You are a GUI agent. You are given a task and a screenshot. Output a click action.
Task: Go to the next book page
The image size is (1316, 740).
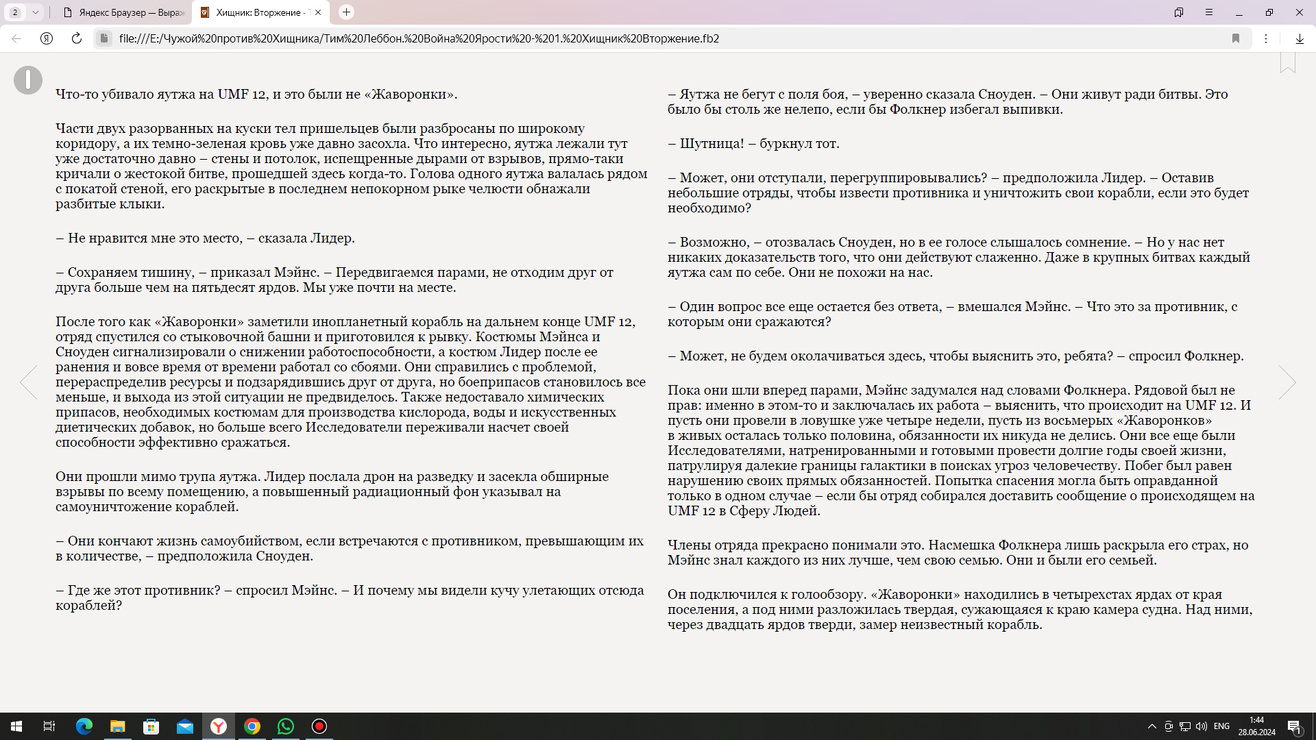(1287, 382)
